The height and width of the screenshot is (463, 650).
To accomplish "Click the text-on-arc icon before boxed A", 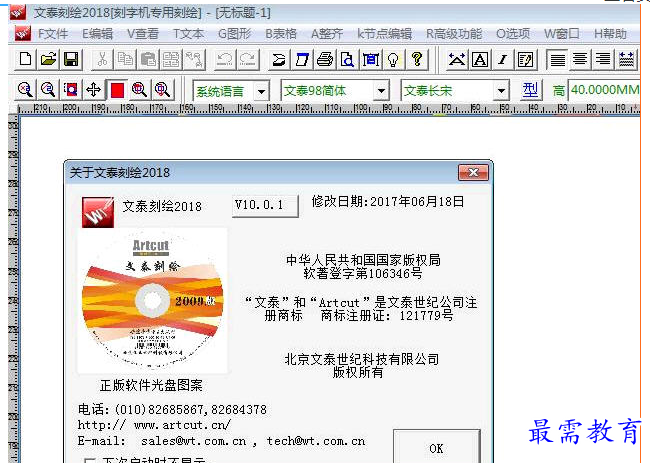I will (457, 59).
